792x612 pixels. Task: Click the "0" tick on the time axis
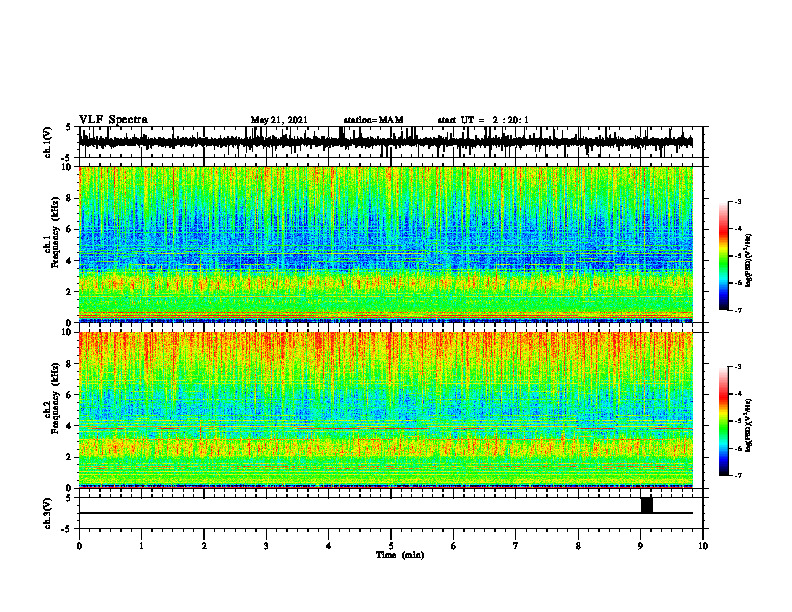(79, 546)
